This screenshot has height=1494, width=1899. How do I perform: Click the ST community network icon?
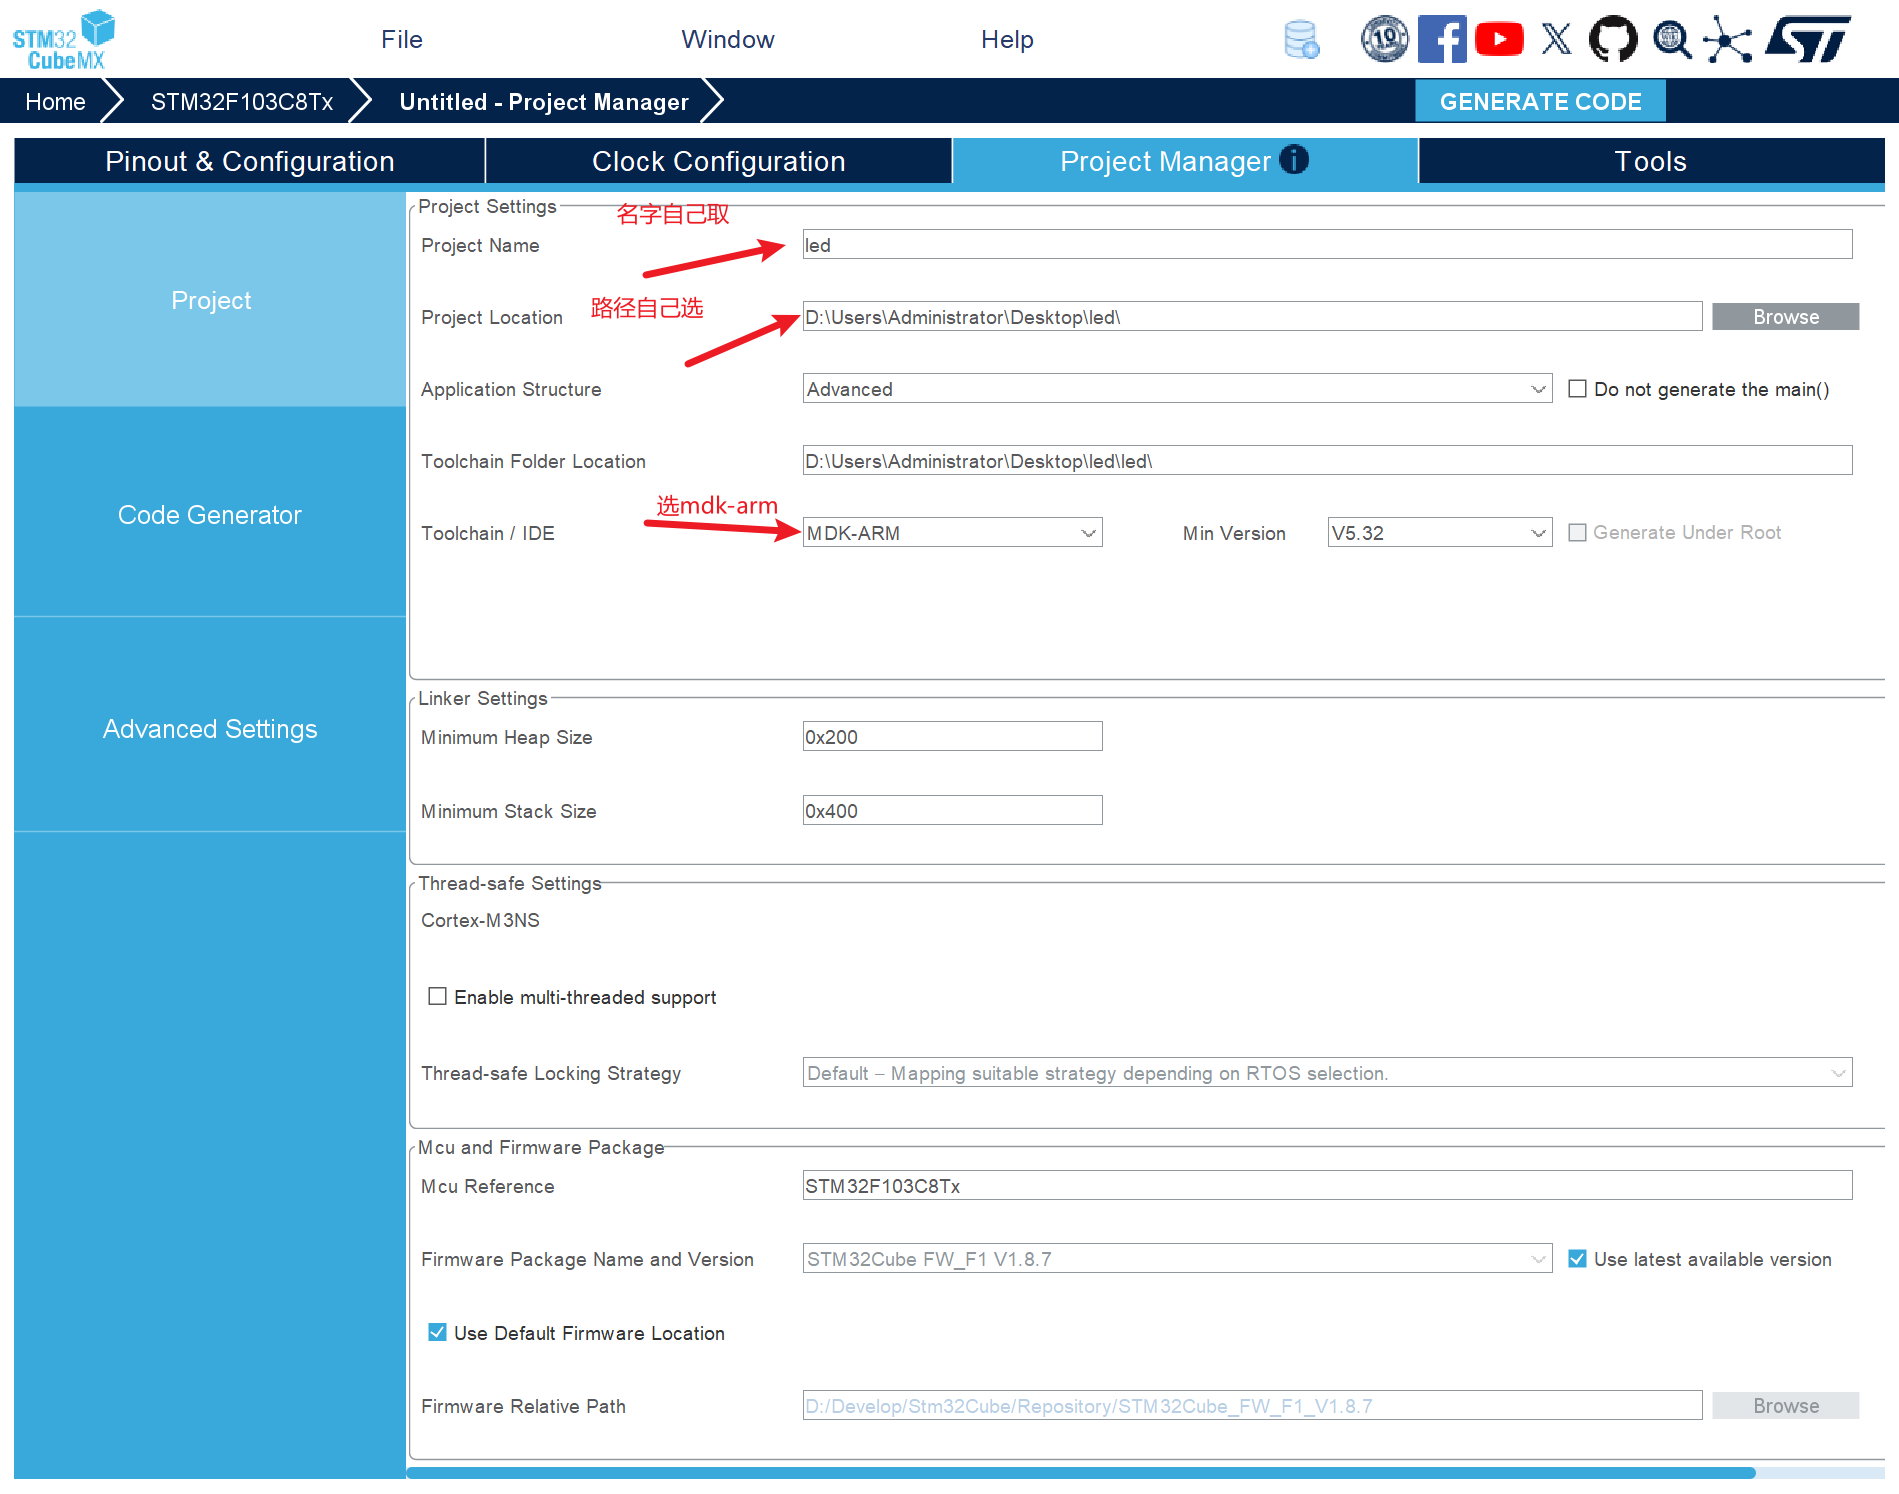pos(1728,40)
